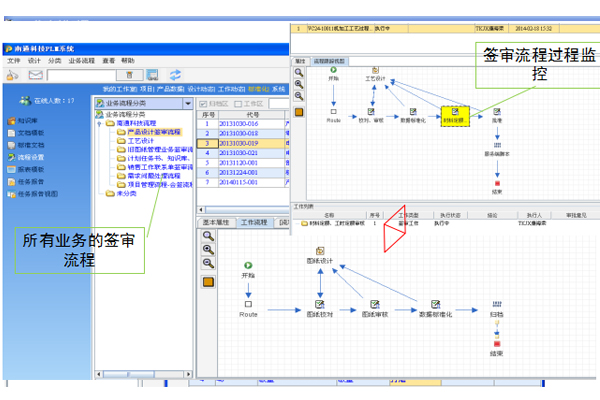The image size is (600, 400).
Task: Select the row with code 20140115-001
Action: (x=243, y=183)
